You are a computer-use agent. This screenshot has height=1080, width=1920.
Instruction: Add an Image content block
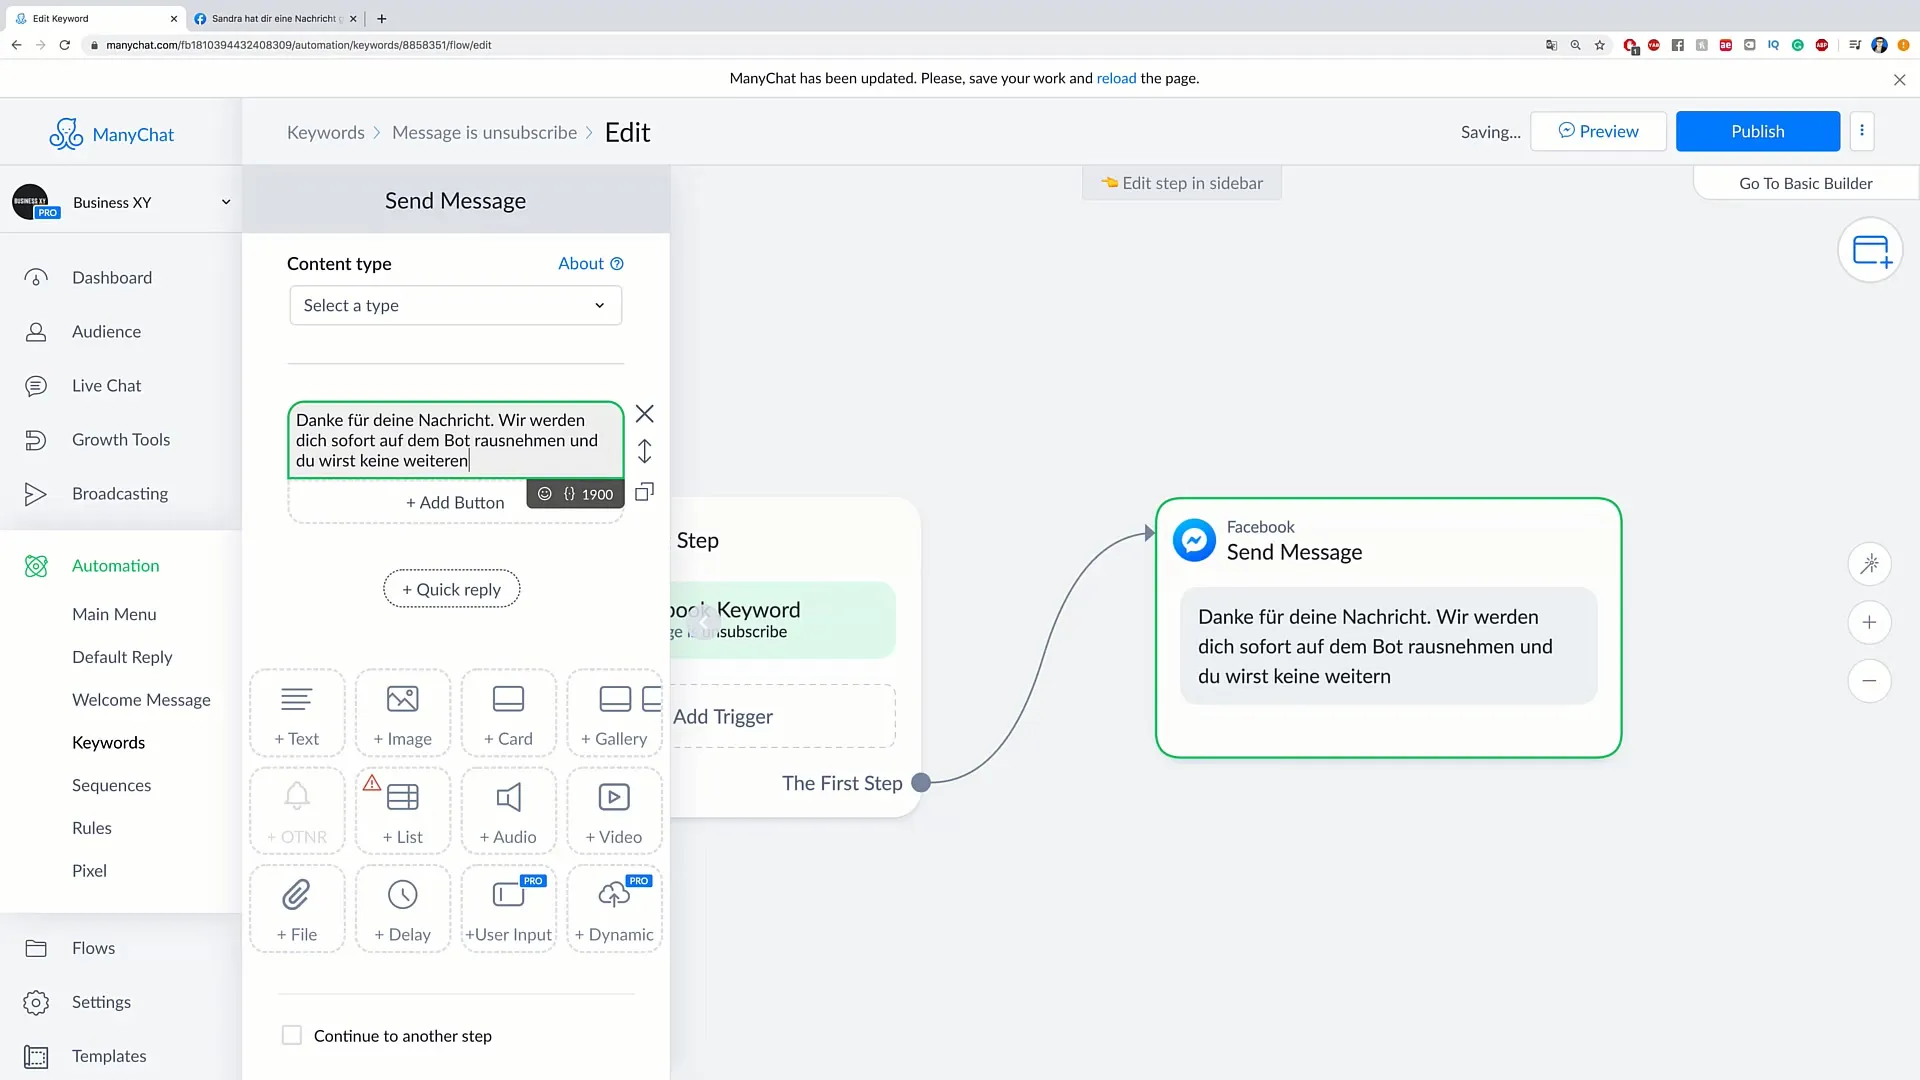pyautogui.click(x=403, y=713)
